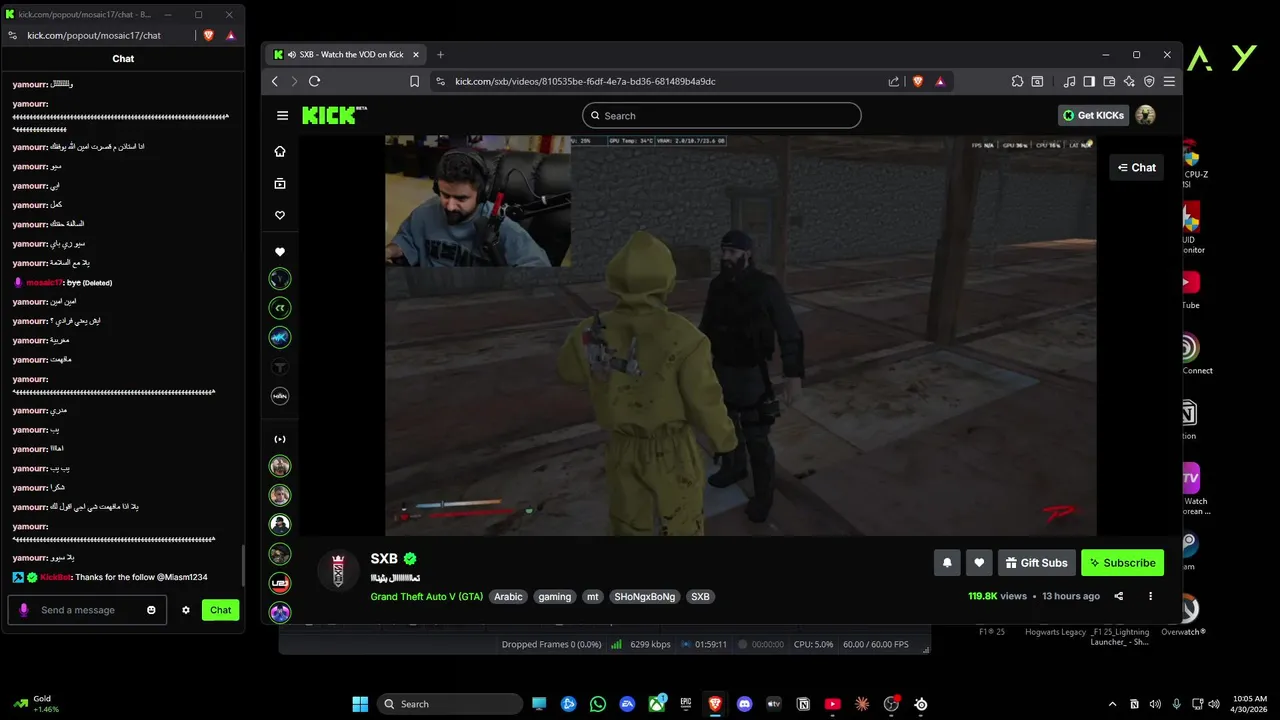Click the Brave Shields lion icon in VOD window

[918, 82]
